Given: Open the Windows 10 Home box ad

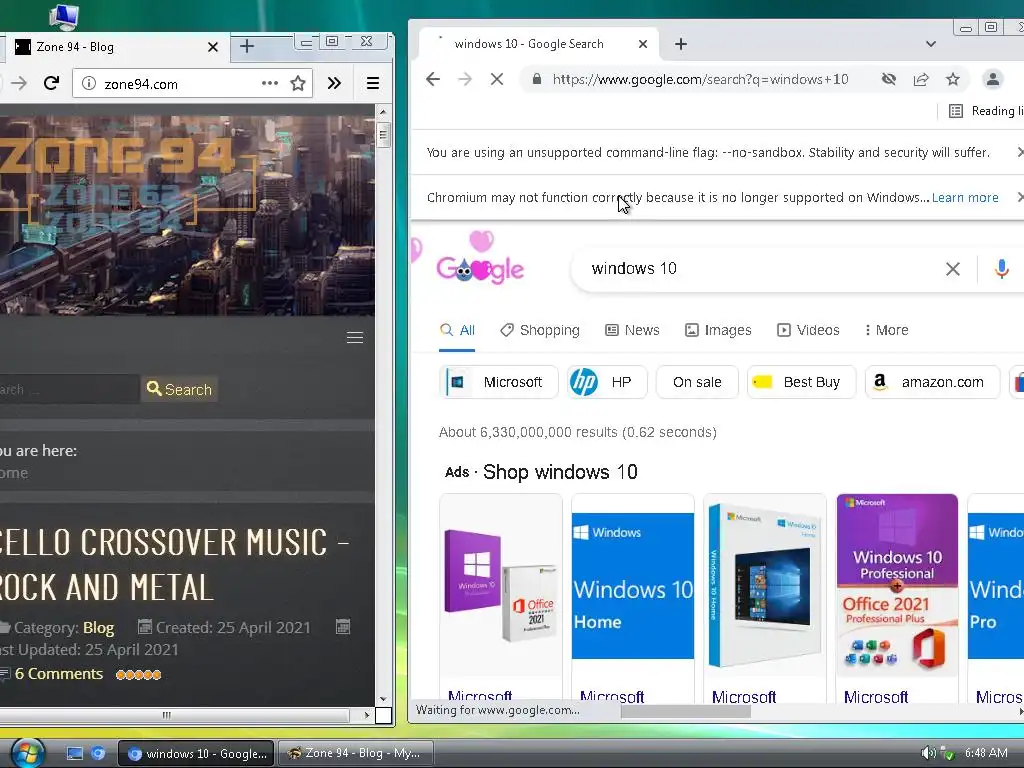Looking at the screenshot, I should (765, 586).
